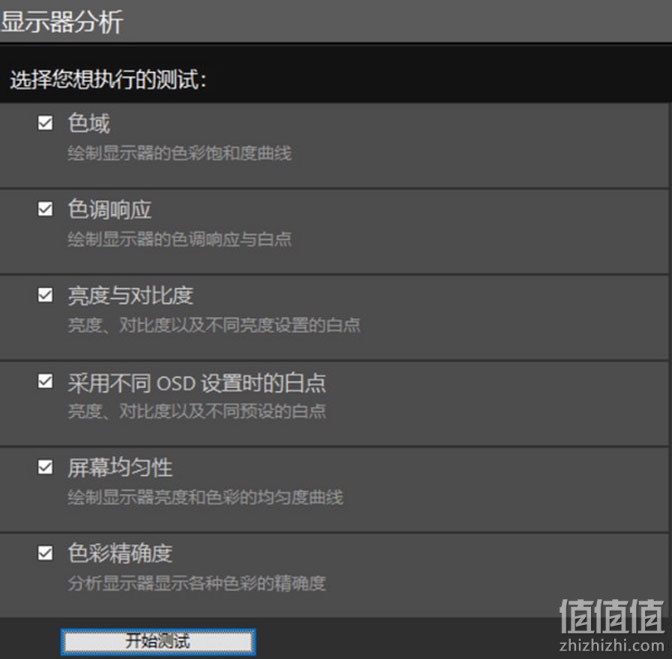Image resolution: width=672 pixels, height=659 pixels.
Task: Click description 亮度、对比度以及不同亮度设置的白点
Action: coord(214,325)
